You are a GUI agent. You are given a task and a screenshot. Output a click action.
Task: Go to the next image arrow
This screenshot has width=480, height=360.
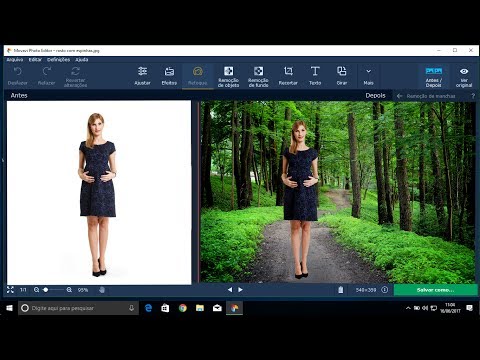pyautogui.click(x=240, y=290)
